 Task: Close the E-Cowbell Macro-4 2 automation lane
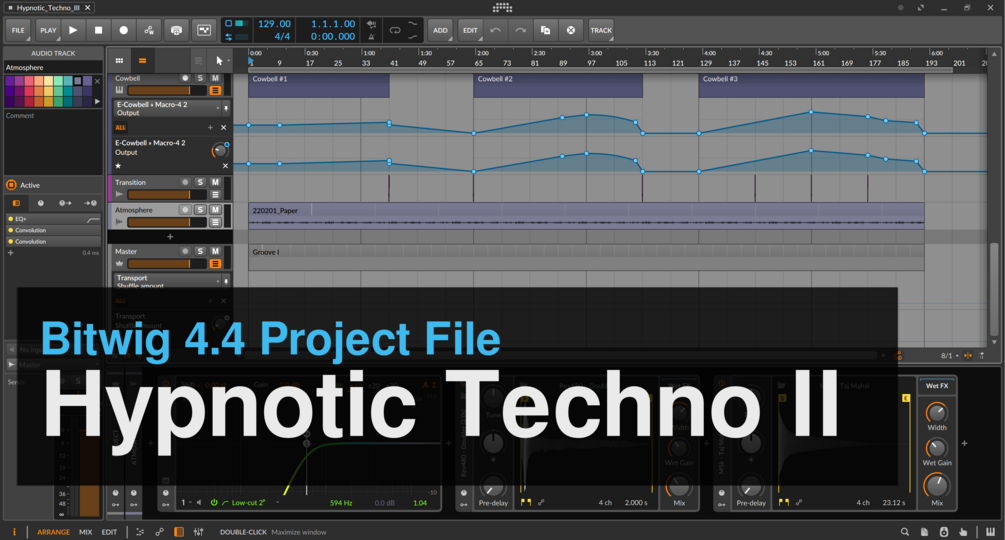pyautogui.click(x=225, y=166)
